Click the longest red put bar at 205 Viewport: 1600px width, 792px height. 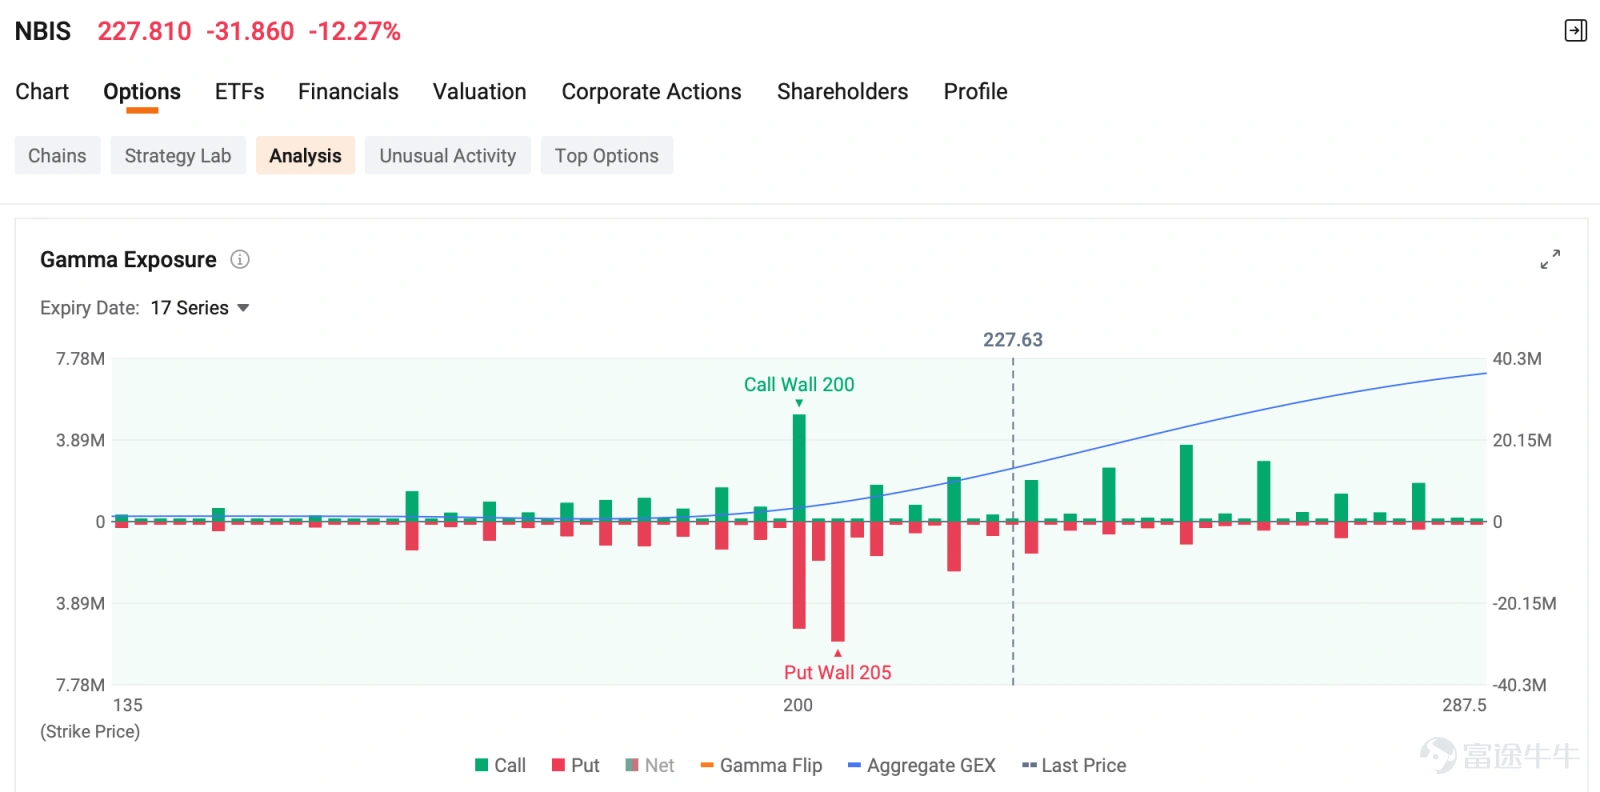(838, 581)
